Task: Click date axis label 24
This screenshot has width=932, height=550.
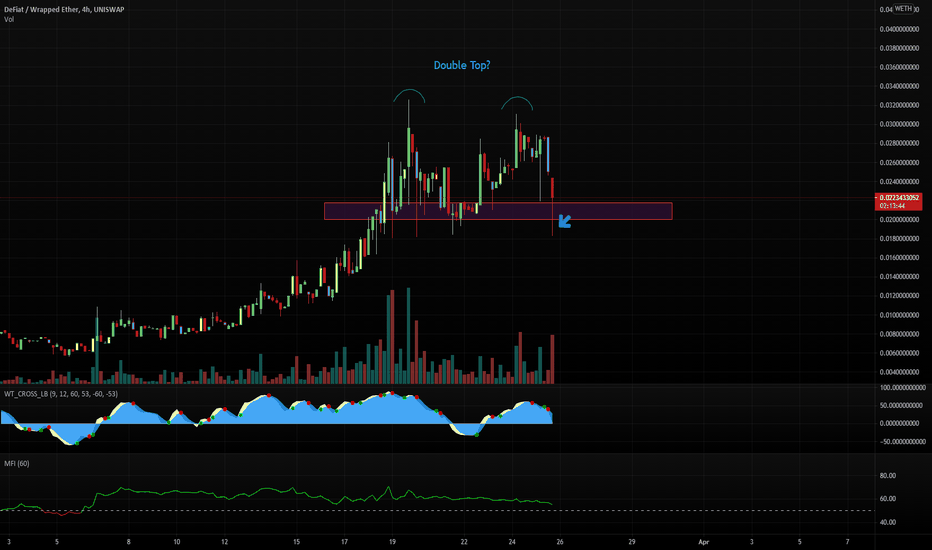Action: pyautogui.click(x=512, y=542)
